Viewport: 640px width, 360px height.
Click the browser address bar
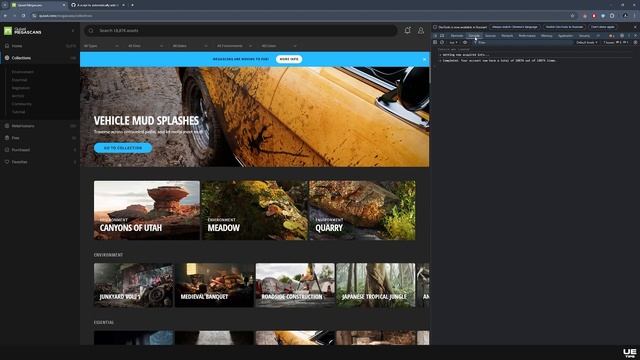click(x=302, y=16)
